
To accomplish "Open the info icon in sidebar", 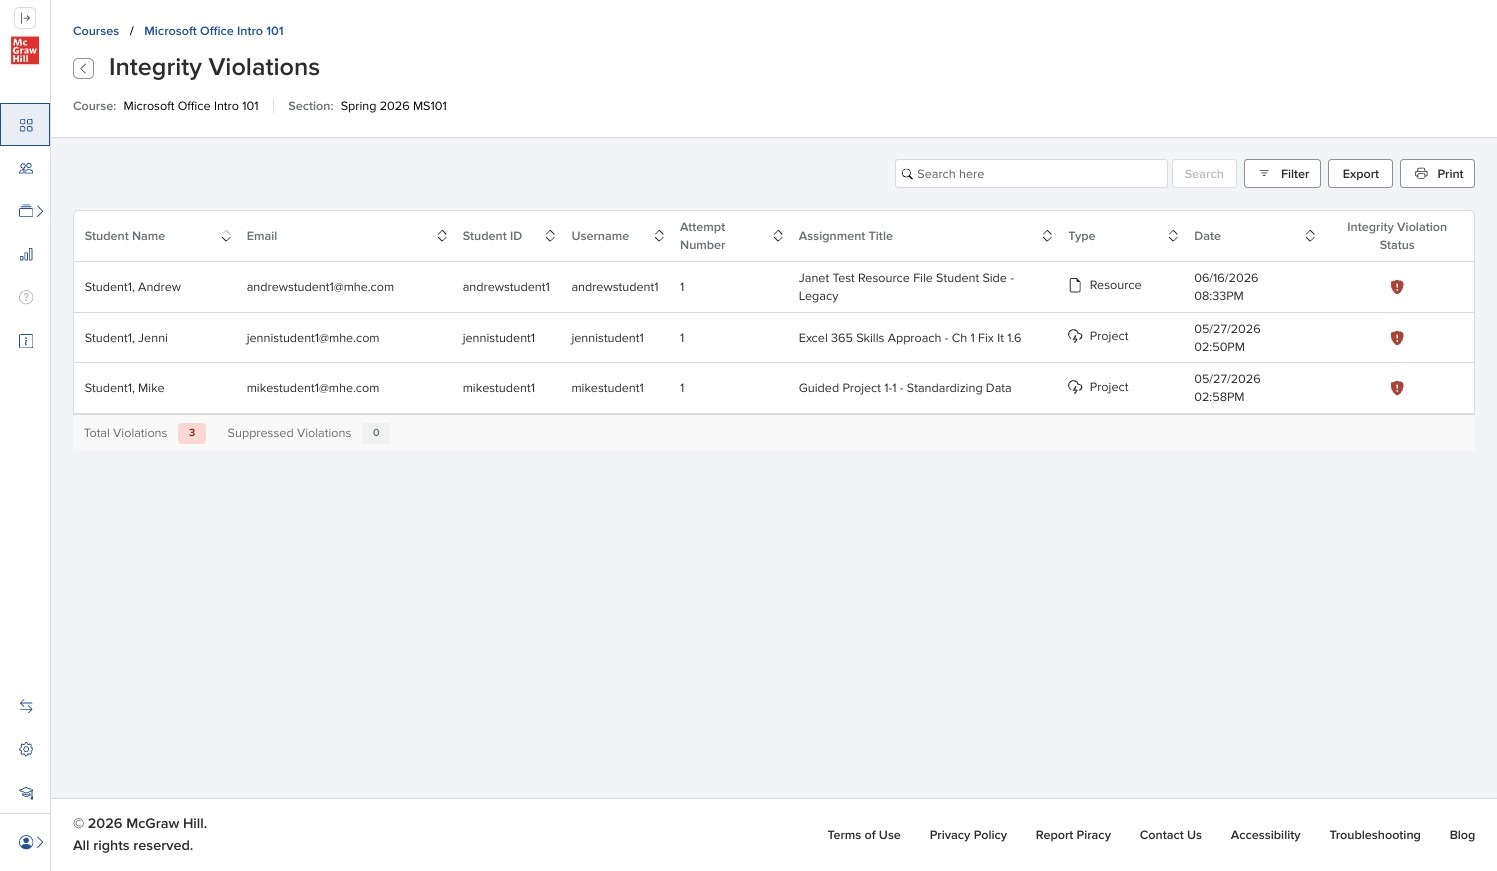I will [26, 341].
